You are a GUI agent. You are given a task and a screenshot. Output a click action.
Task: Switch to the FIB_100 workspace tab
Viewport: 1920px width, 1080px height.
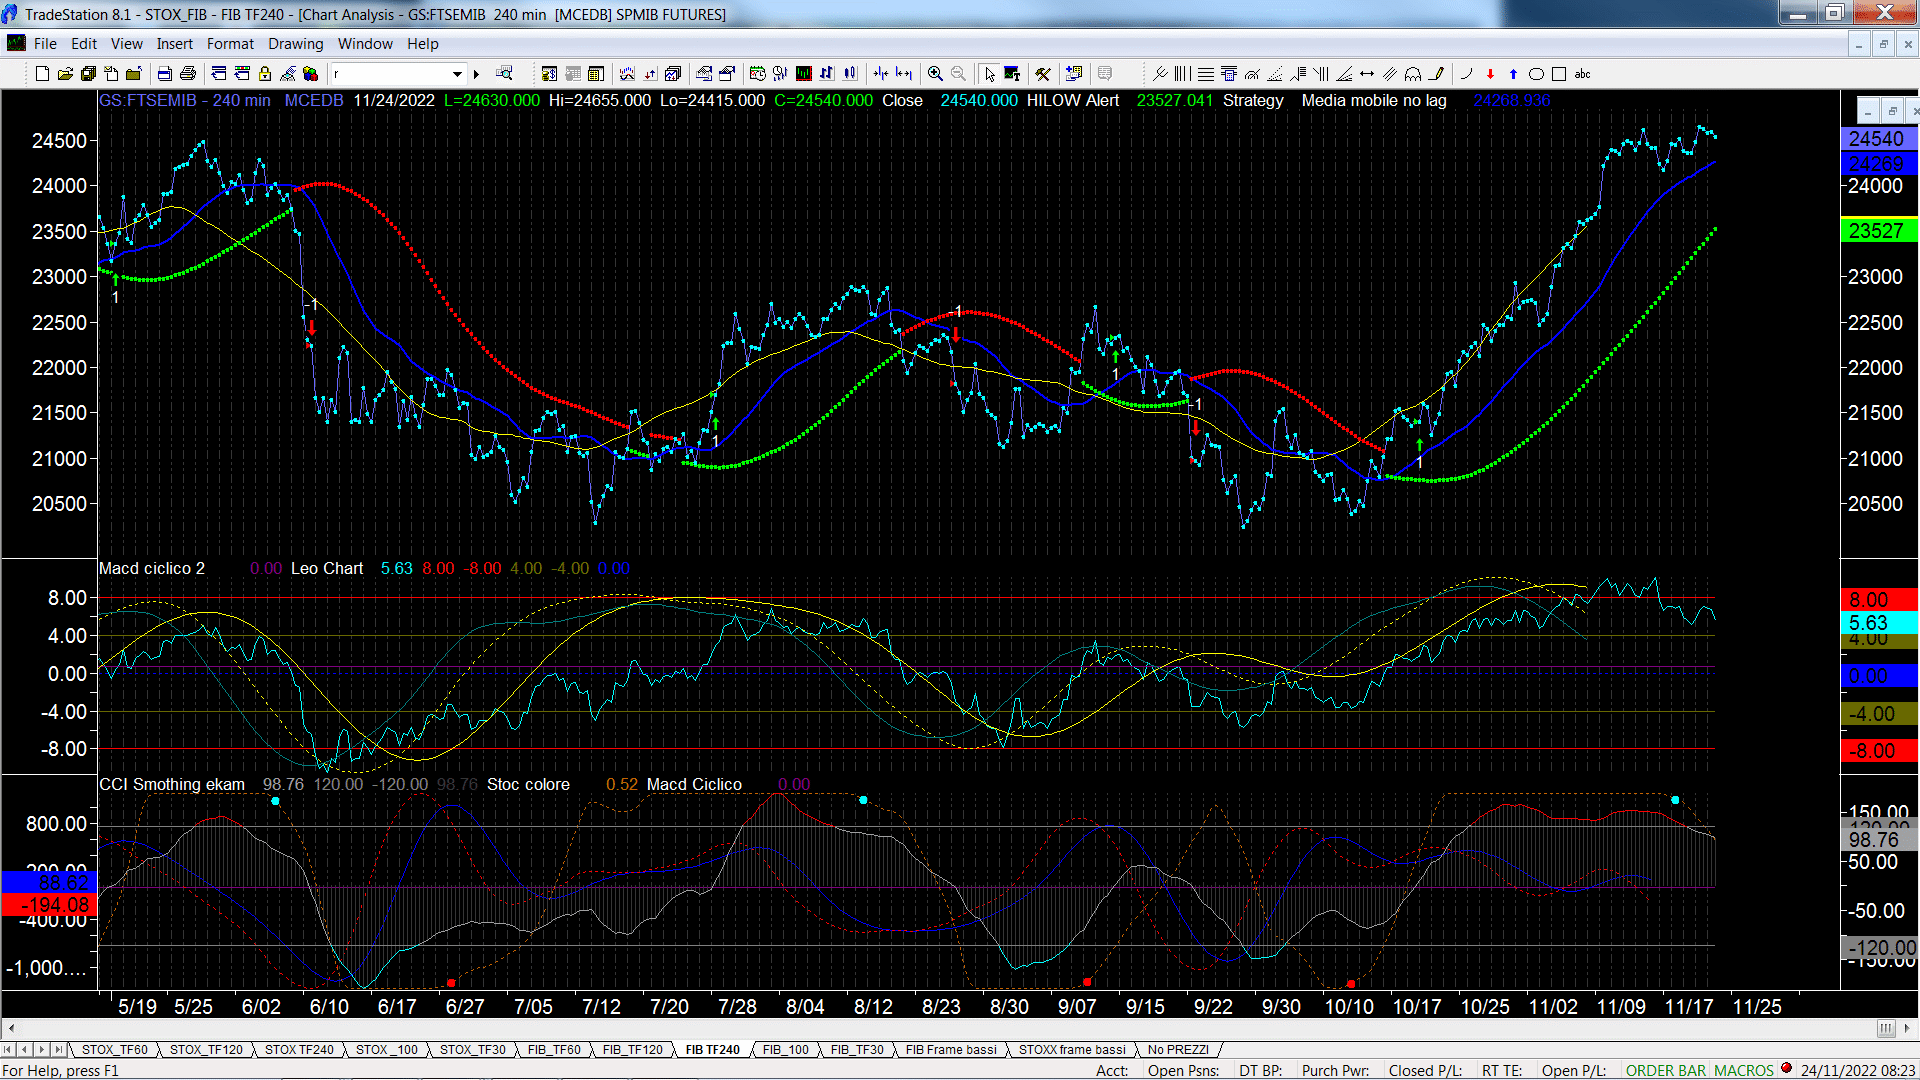pos(785,1049)
